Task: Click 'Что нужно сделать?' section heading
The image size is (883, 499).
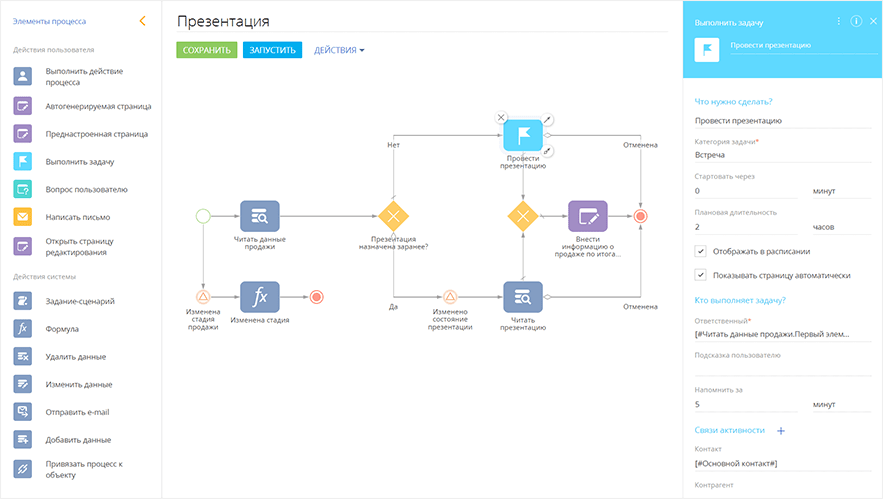Action: coord(733,101)
